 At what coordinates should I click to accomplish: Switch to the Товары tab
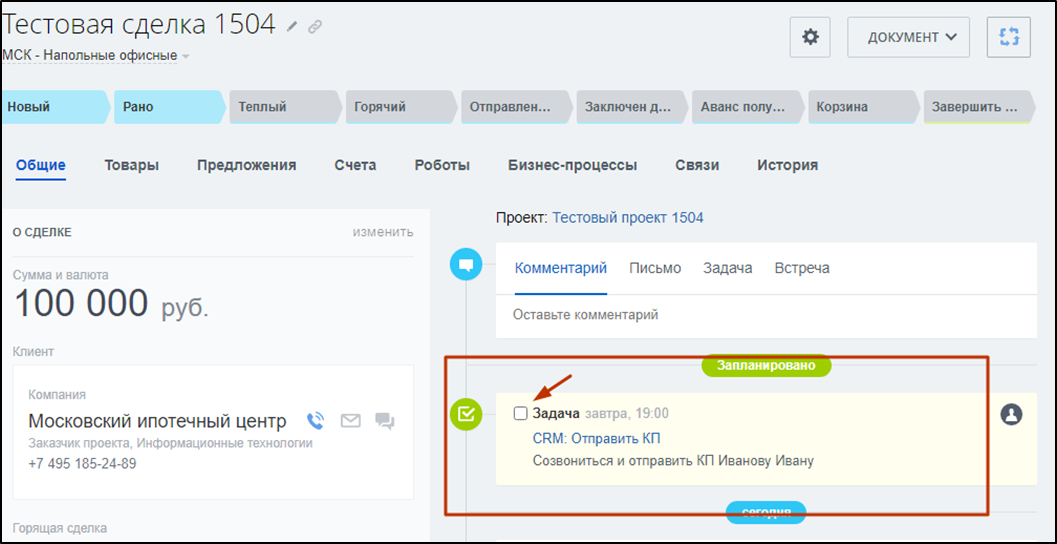(131, 165)
